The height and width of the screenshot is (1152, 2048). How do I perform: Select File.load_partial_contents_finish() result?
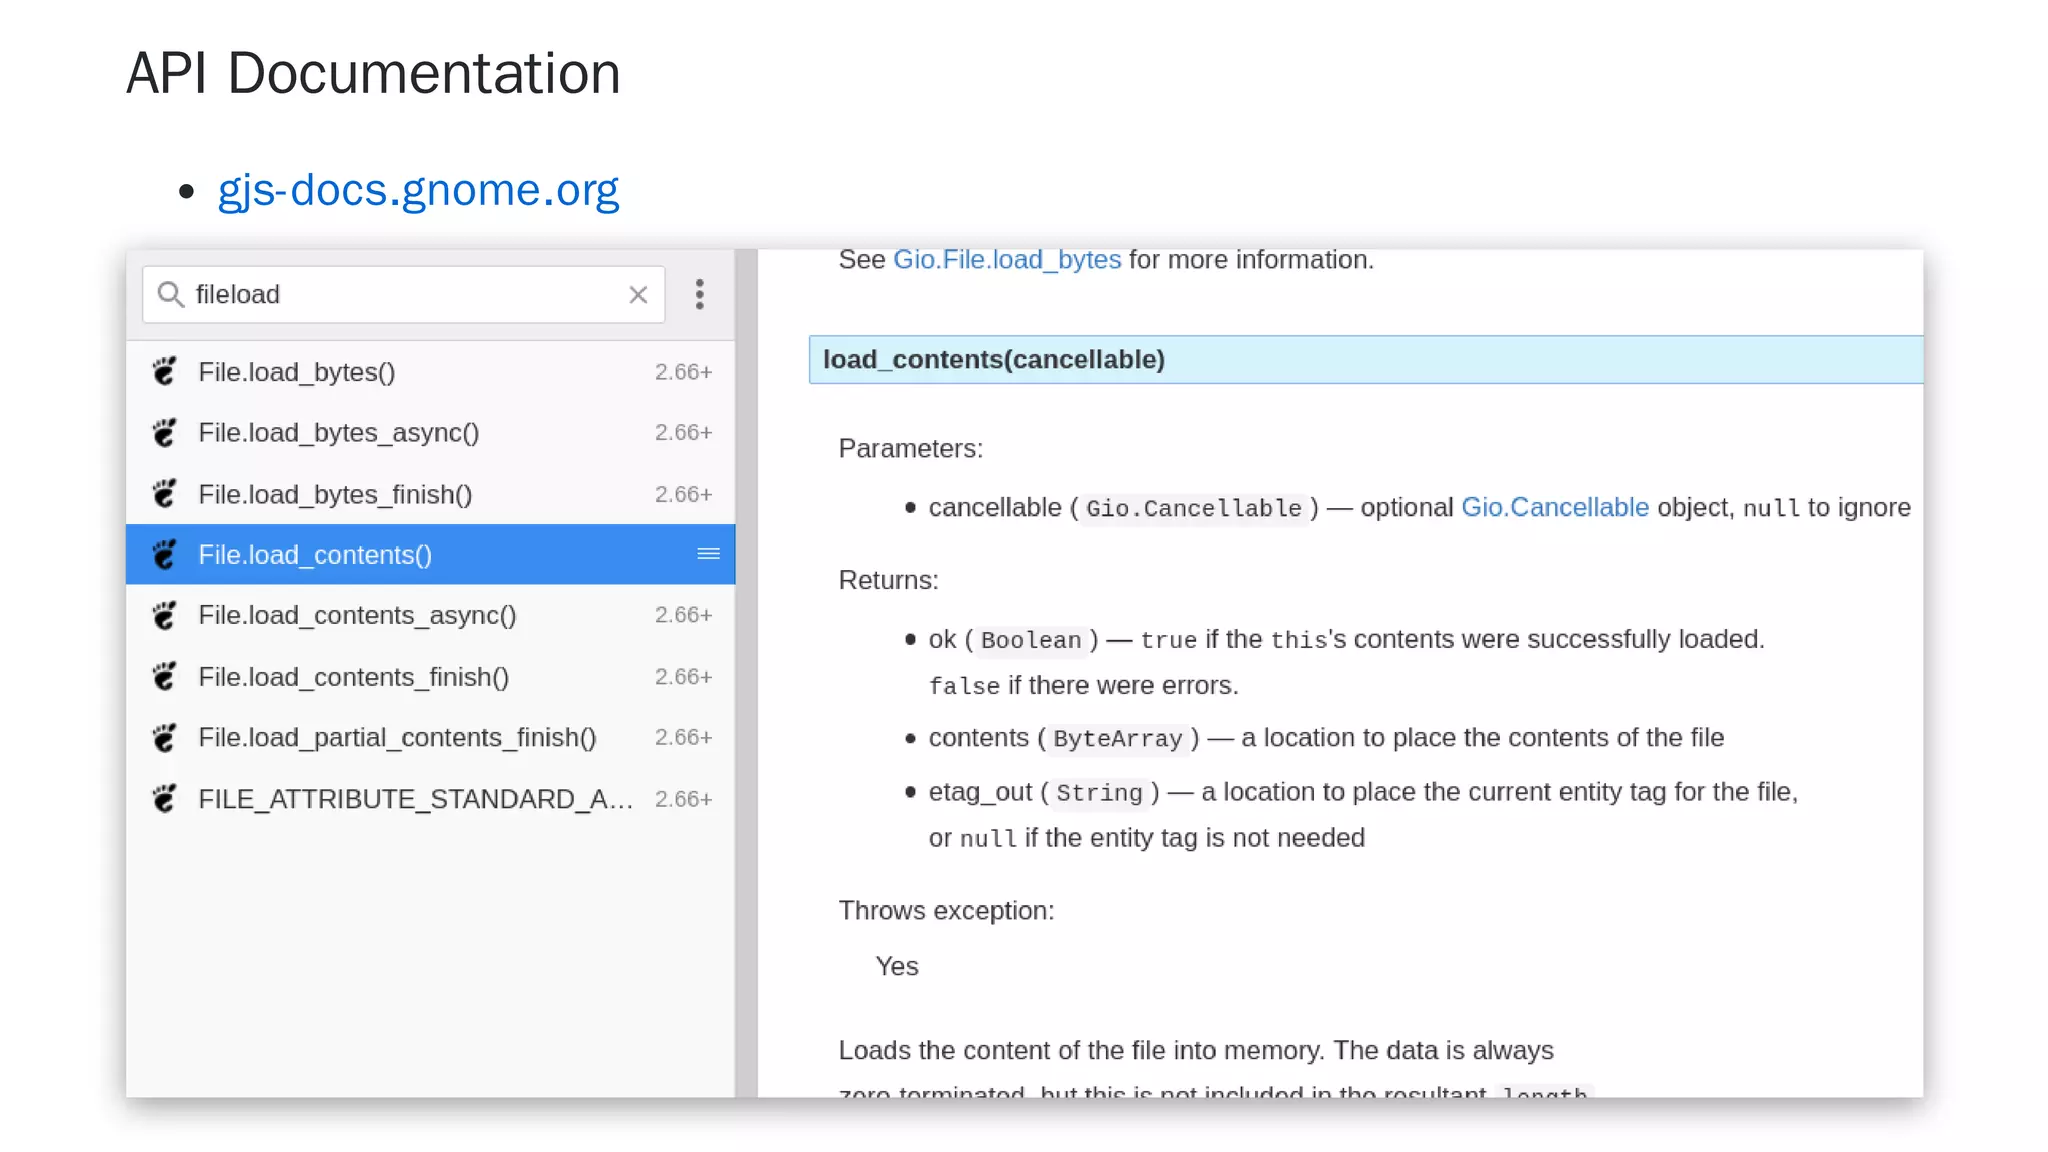click(x=397, y=738)
